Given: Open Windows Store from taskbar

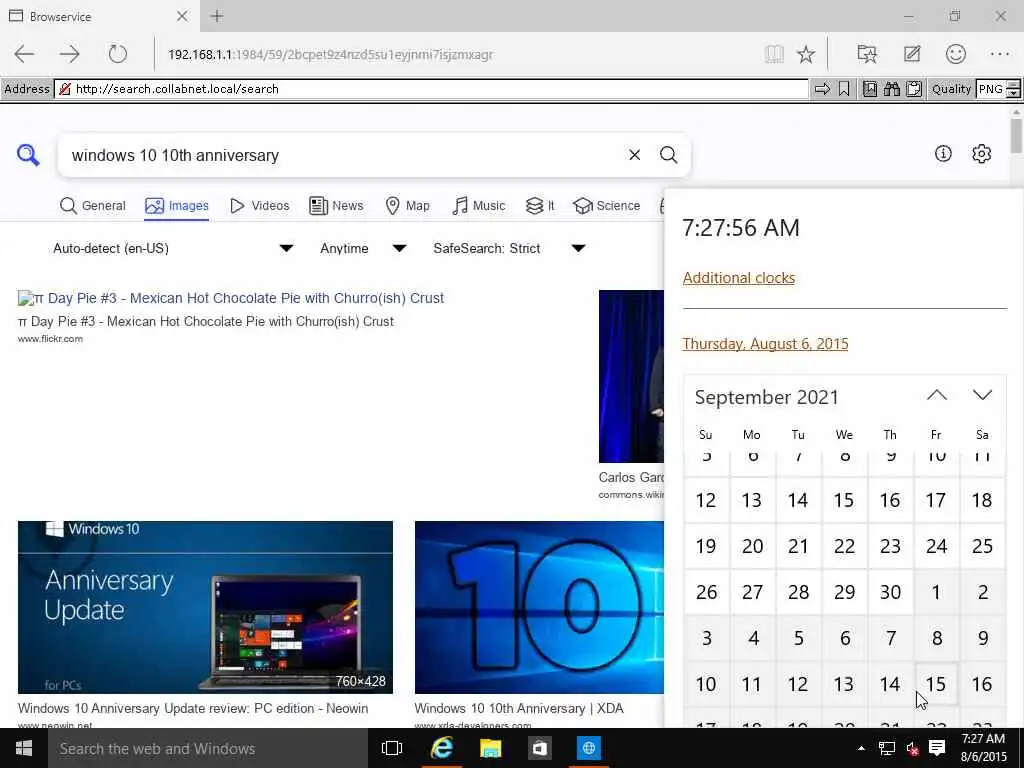Looking at the screenshot, I should (x=539, y=748).
